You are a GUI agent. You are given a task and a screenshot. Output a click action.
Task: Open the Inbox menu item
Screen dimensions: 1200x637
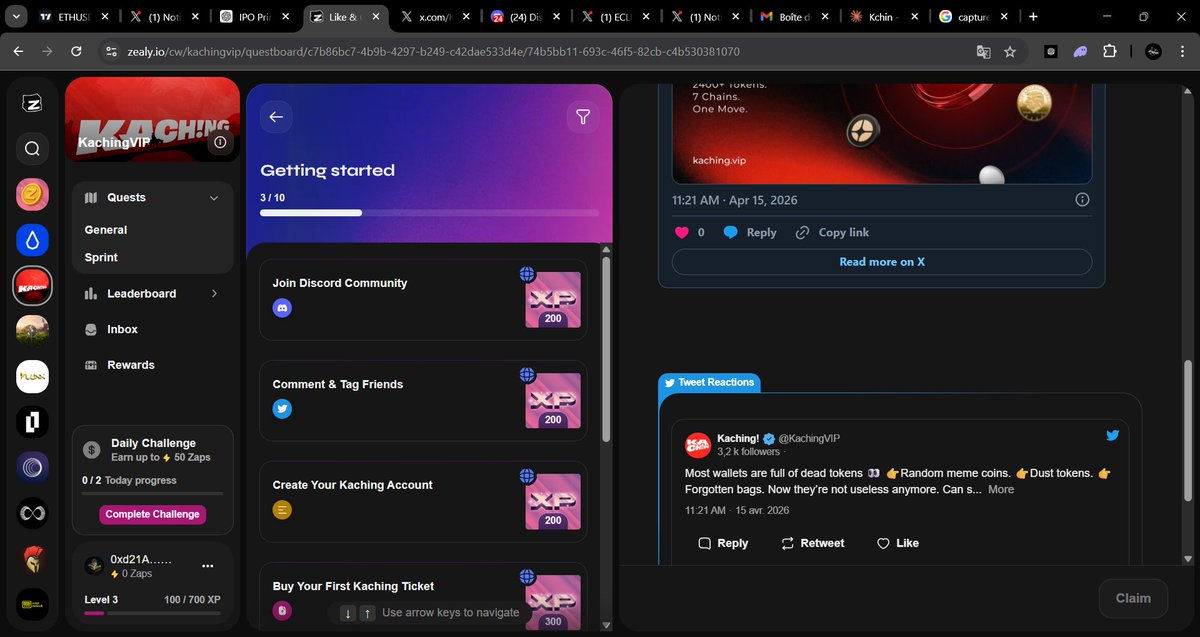coord(122,329)
